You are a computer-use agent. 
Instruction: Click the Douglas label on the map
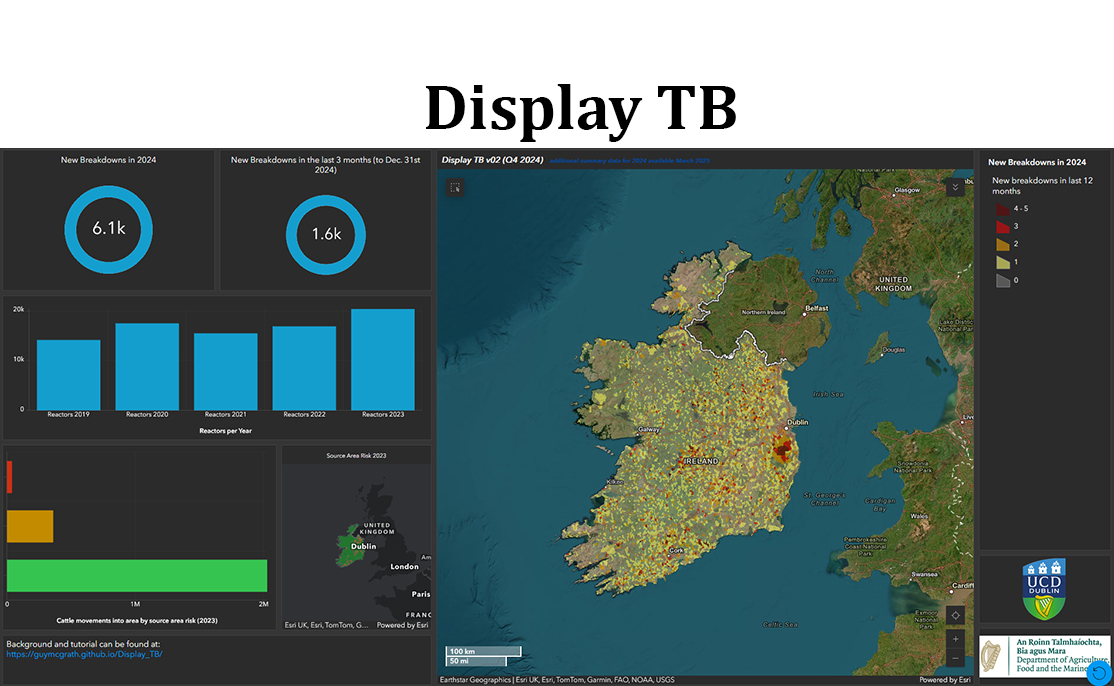pos(894,350)
